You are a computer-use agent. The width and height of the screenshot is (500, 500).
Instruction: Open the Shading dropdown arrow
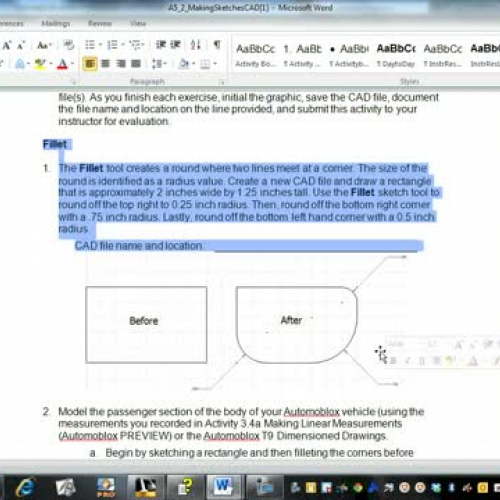pyautogui.click(x=194, y=63)
